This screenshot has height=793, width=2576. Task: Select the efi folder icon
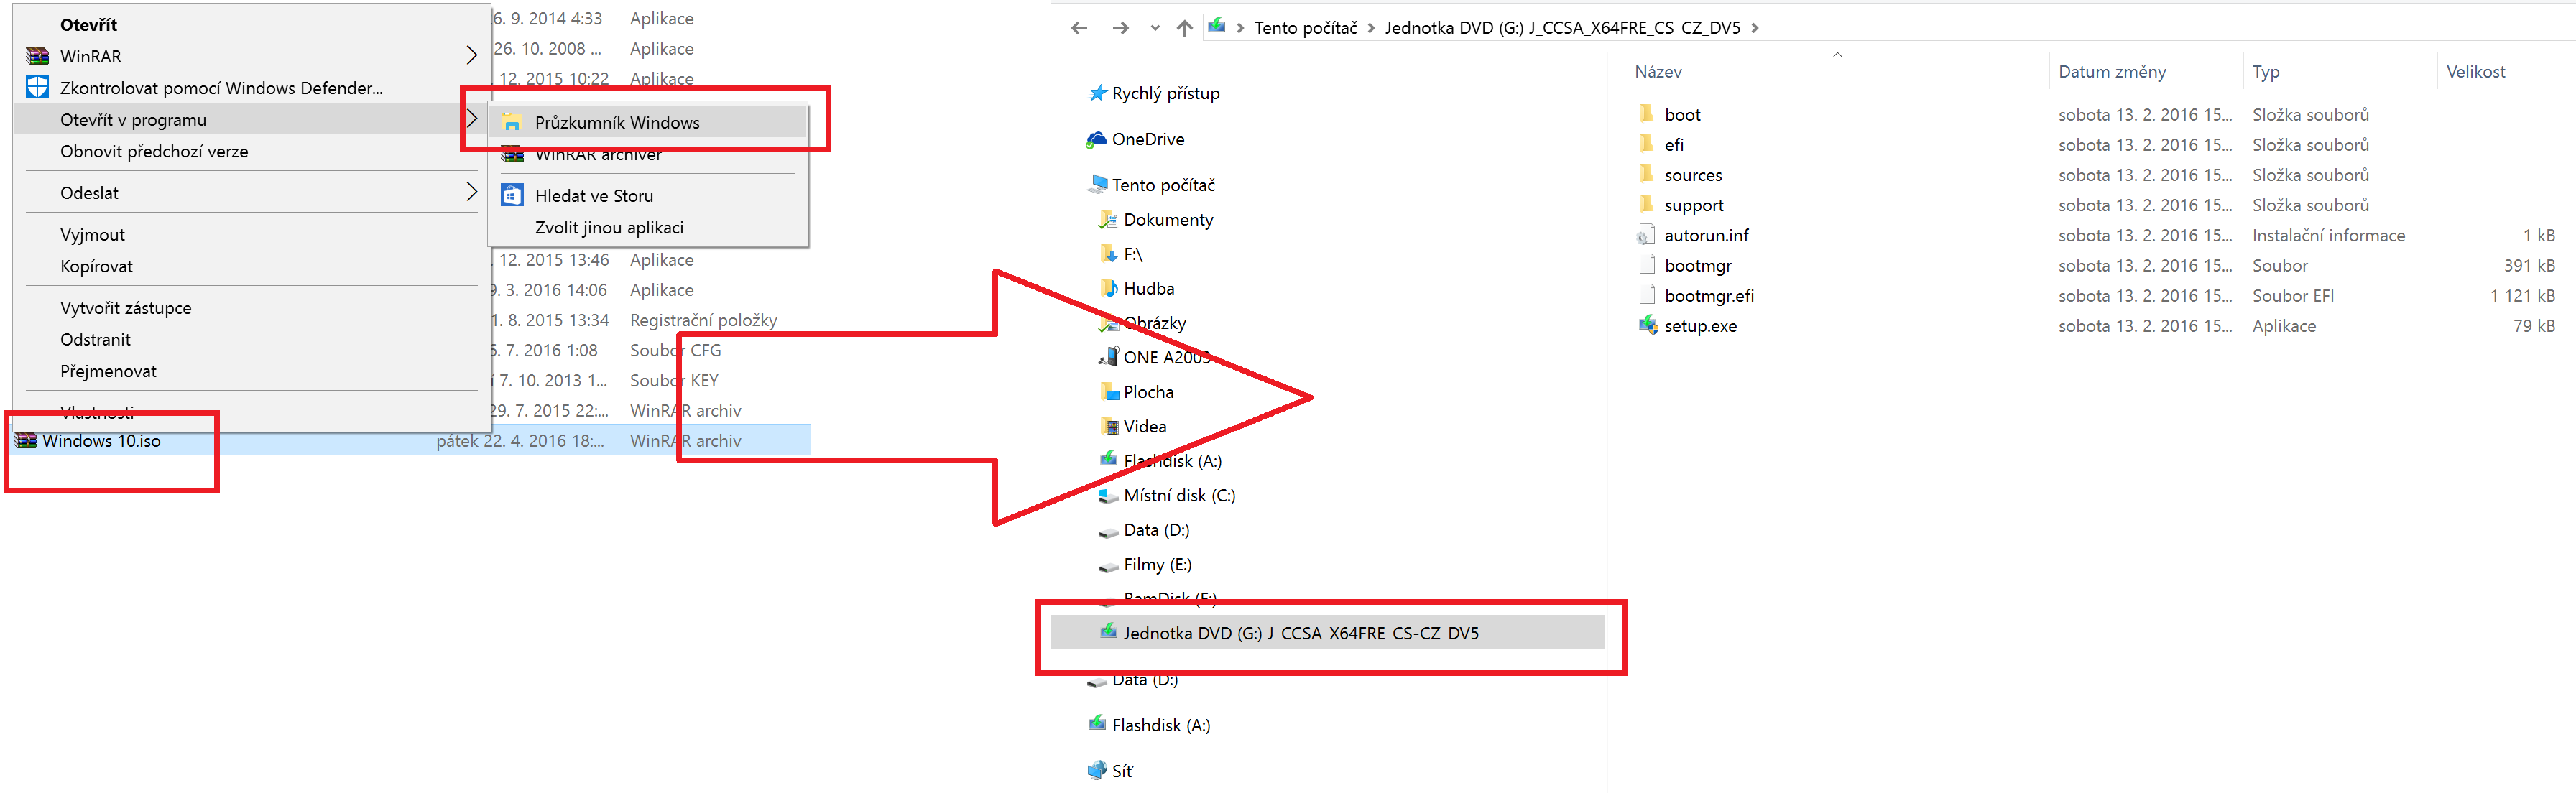pos(1646,144)
